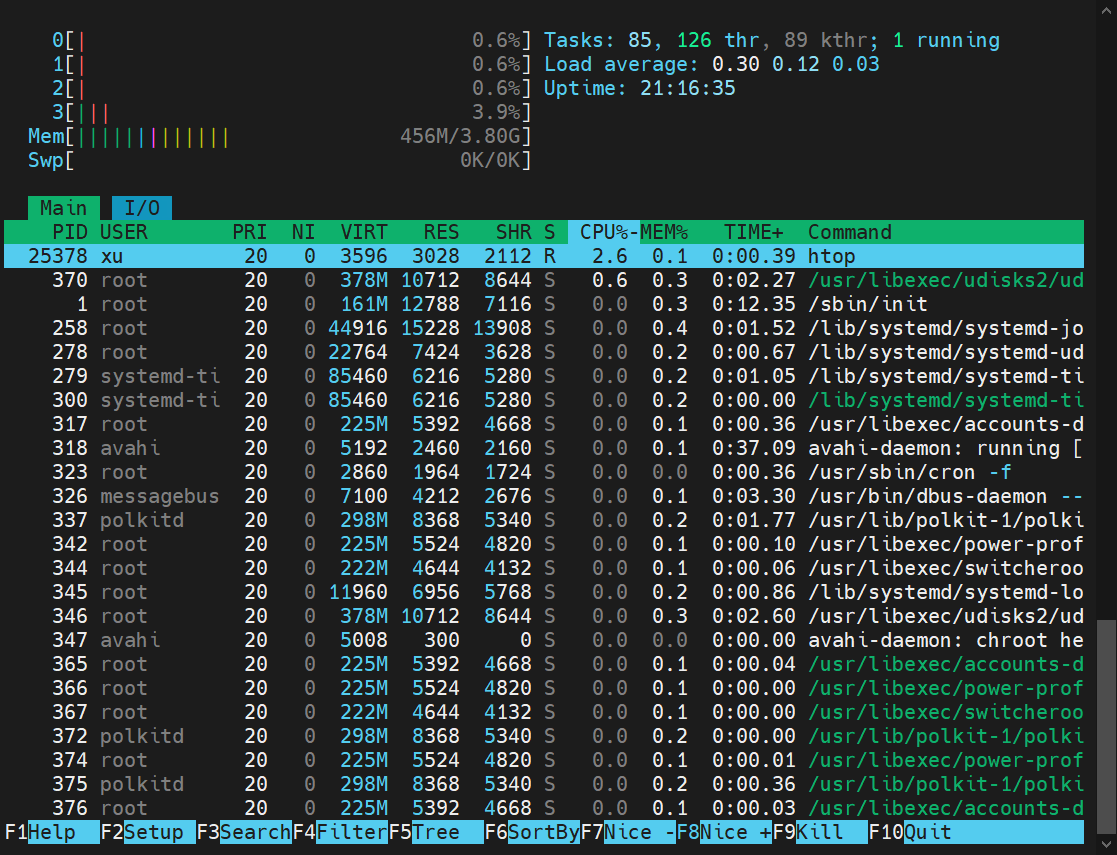The width and height of the screenshot is (1117, 855).
Task: Click the Mem usage meter
Action: point(280,136)
